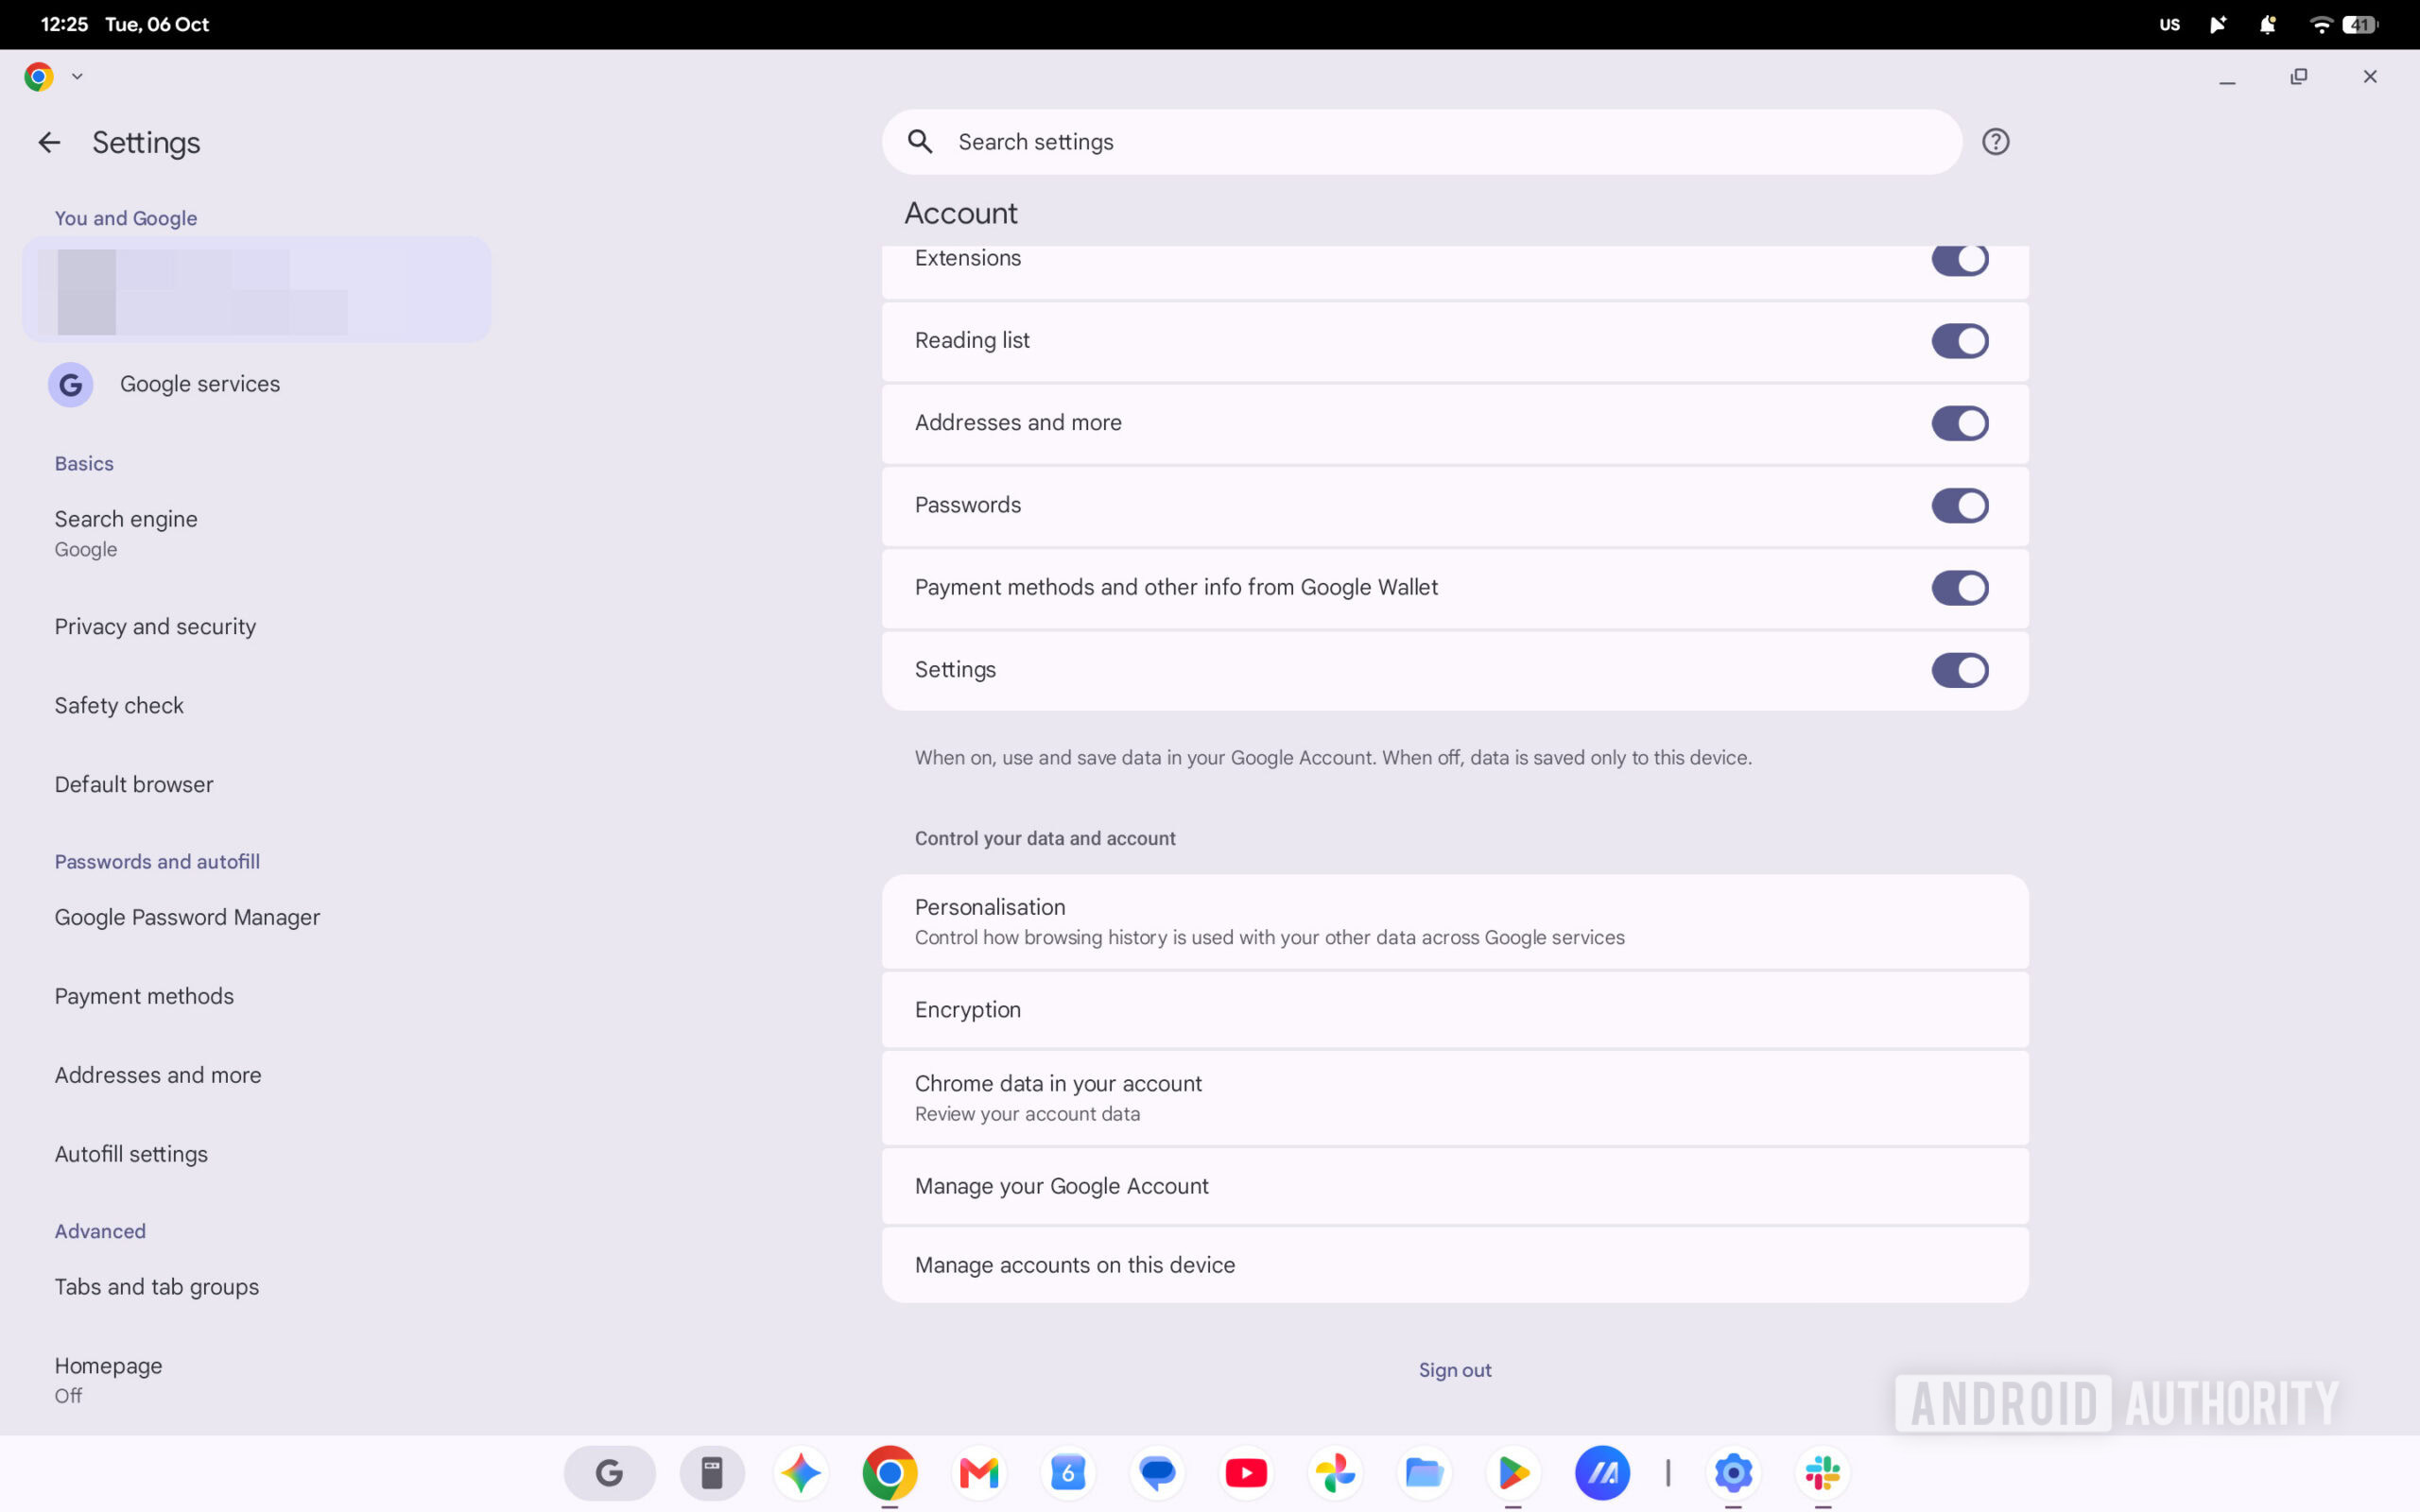Screen dimensions: 2420x1512
Task: Select Manage your Google Account
Action: point(1455,1186)
